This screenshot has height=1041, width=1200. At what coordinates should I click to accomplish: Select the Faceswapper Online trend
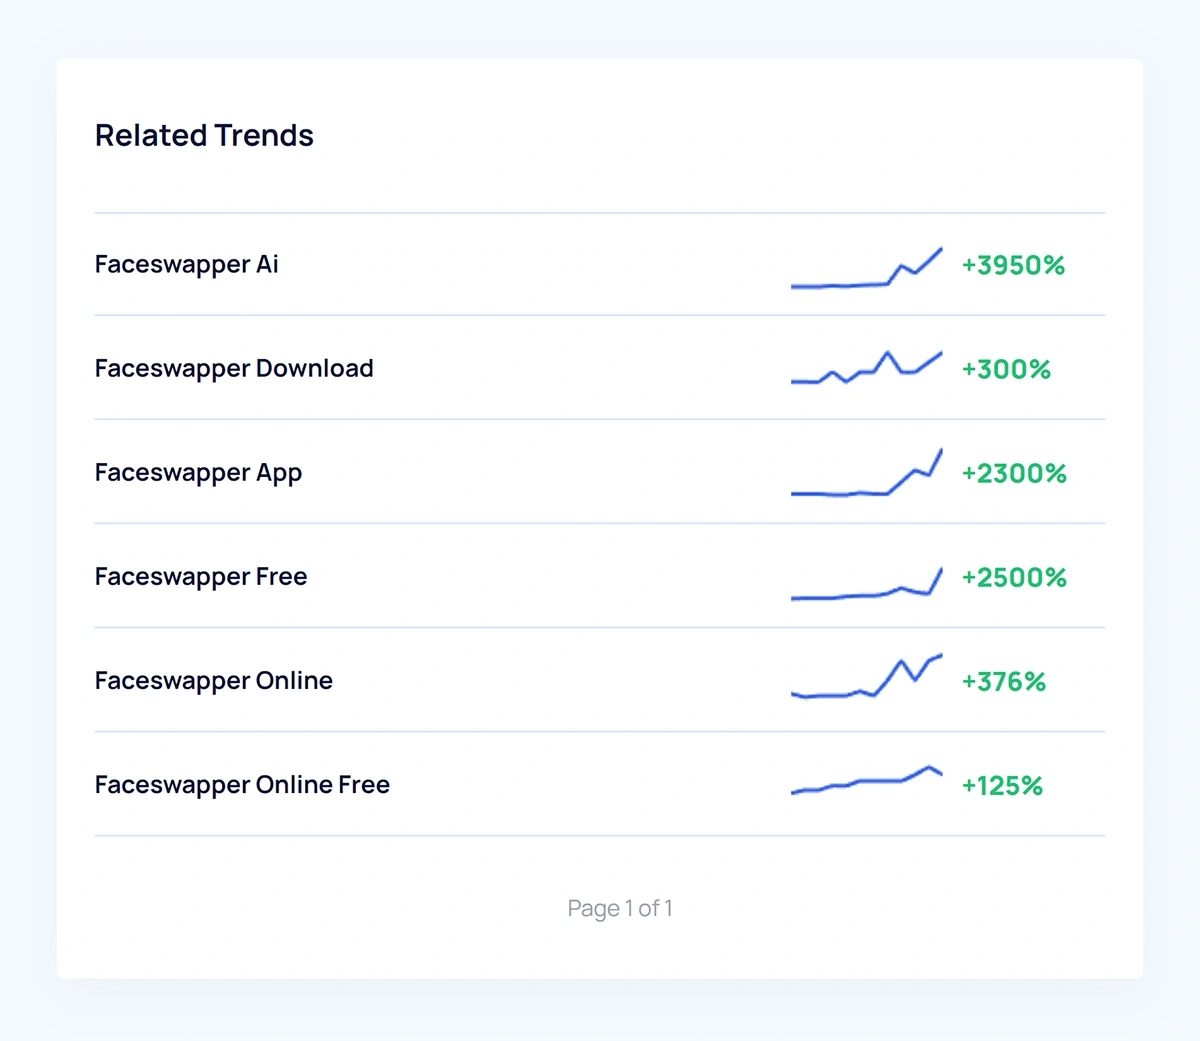213,681
